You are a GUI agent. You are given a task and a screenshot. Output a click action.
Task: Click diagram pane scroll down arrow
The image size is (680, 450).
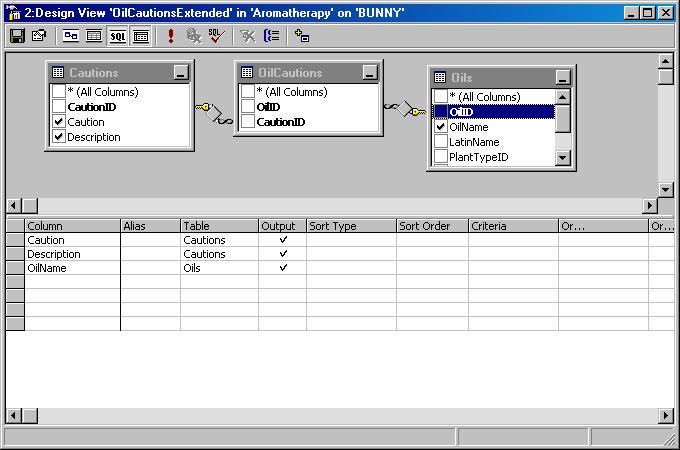[x=666, y=189]
